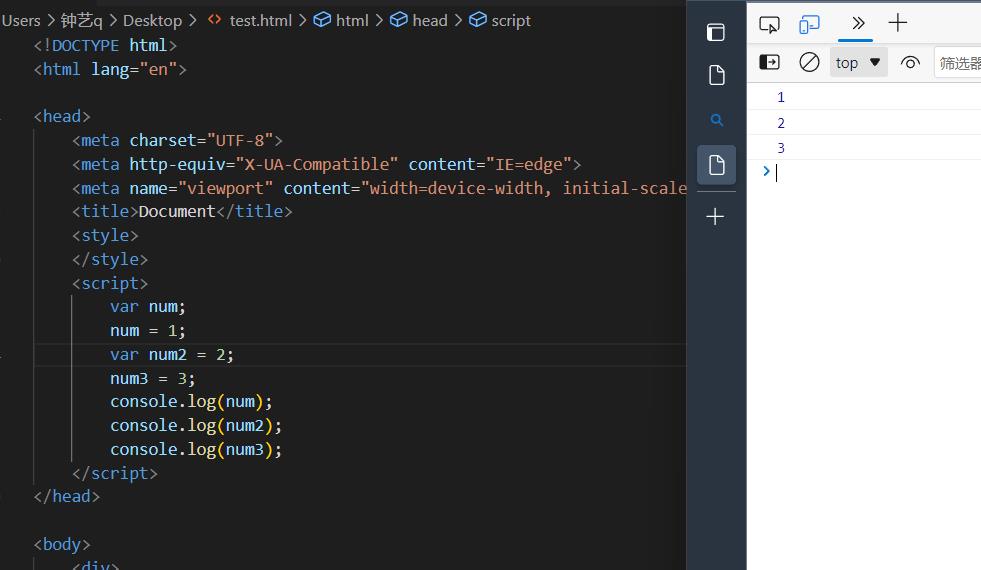Click the X-UA-Compatible meta line
This screenshot has height=570, width=981.
click(x=326, y=164)
